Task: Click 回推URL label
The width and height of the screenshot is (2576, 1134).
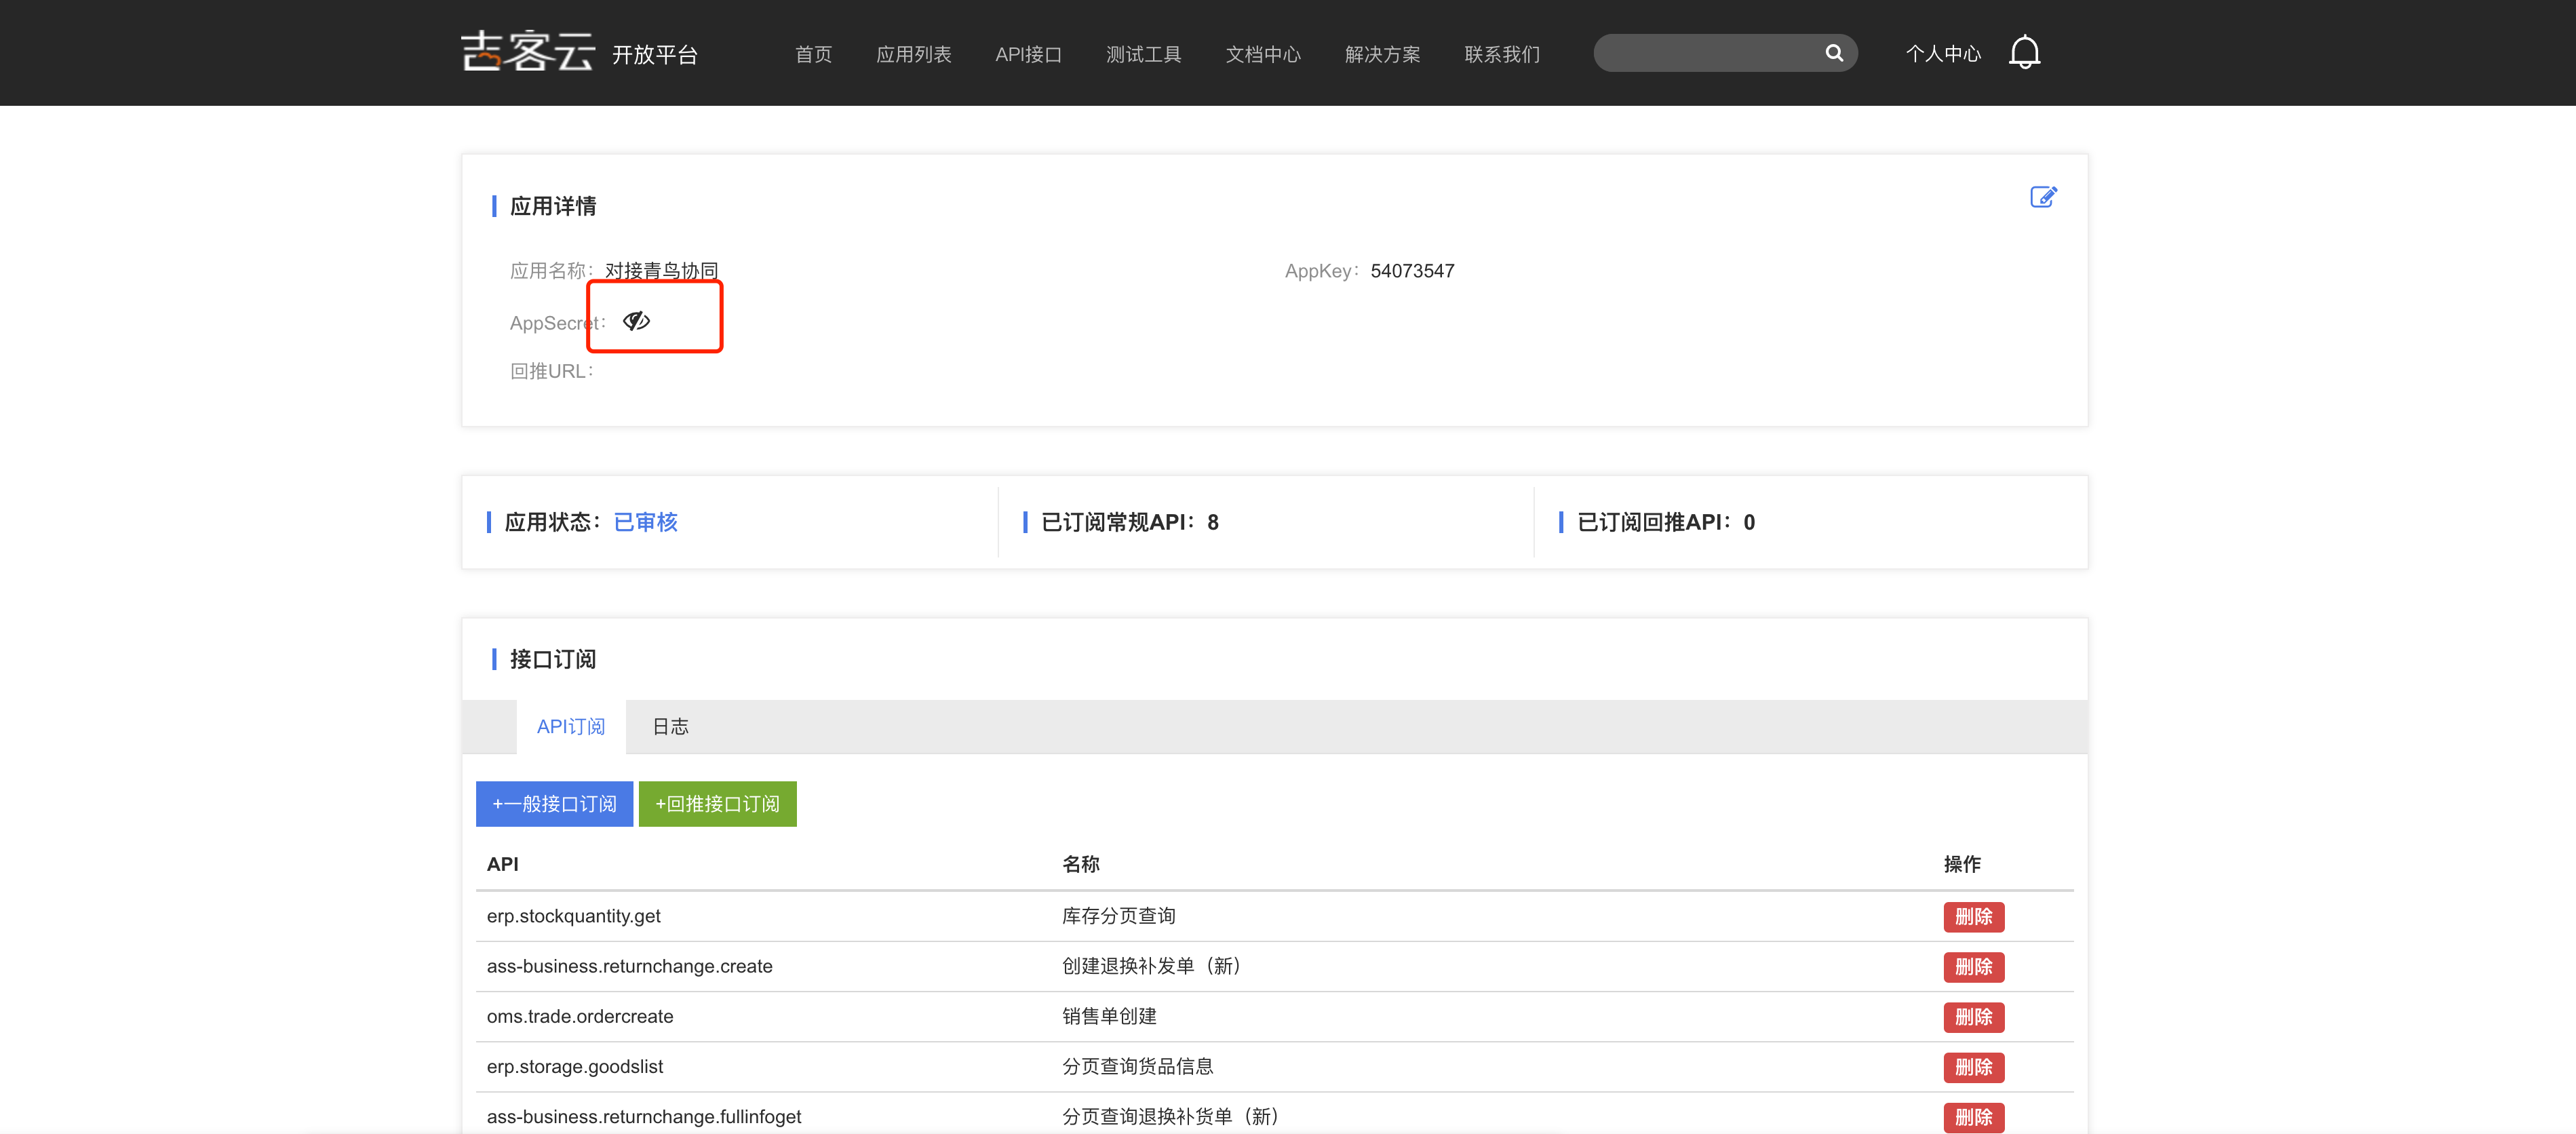Action: pyautogui.click(x=551, y=371)
